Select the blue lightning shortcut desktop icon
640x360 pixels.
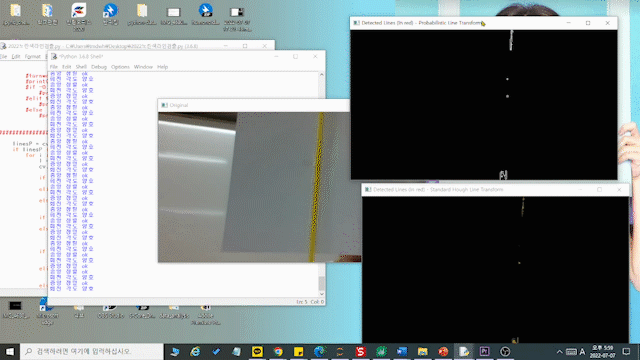110,14
